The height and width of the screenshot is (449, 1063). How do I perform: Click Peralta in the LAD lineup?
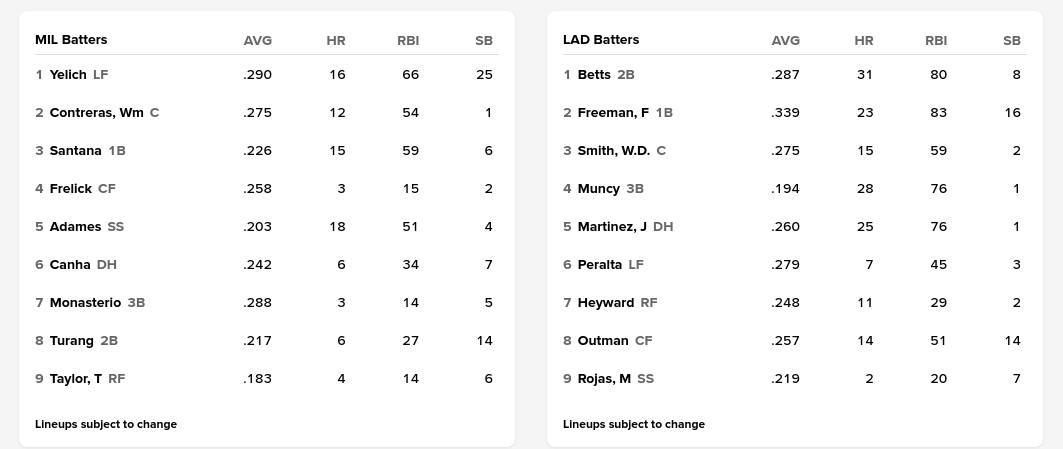[x=600, y=265]
